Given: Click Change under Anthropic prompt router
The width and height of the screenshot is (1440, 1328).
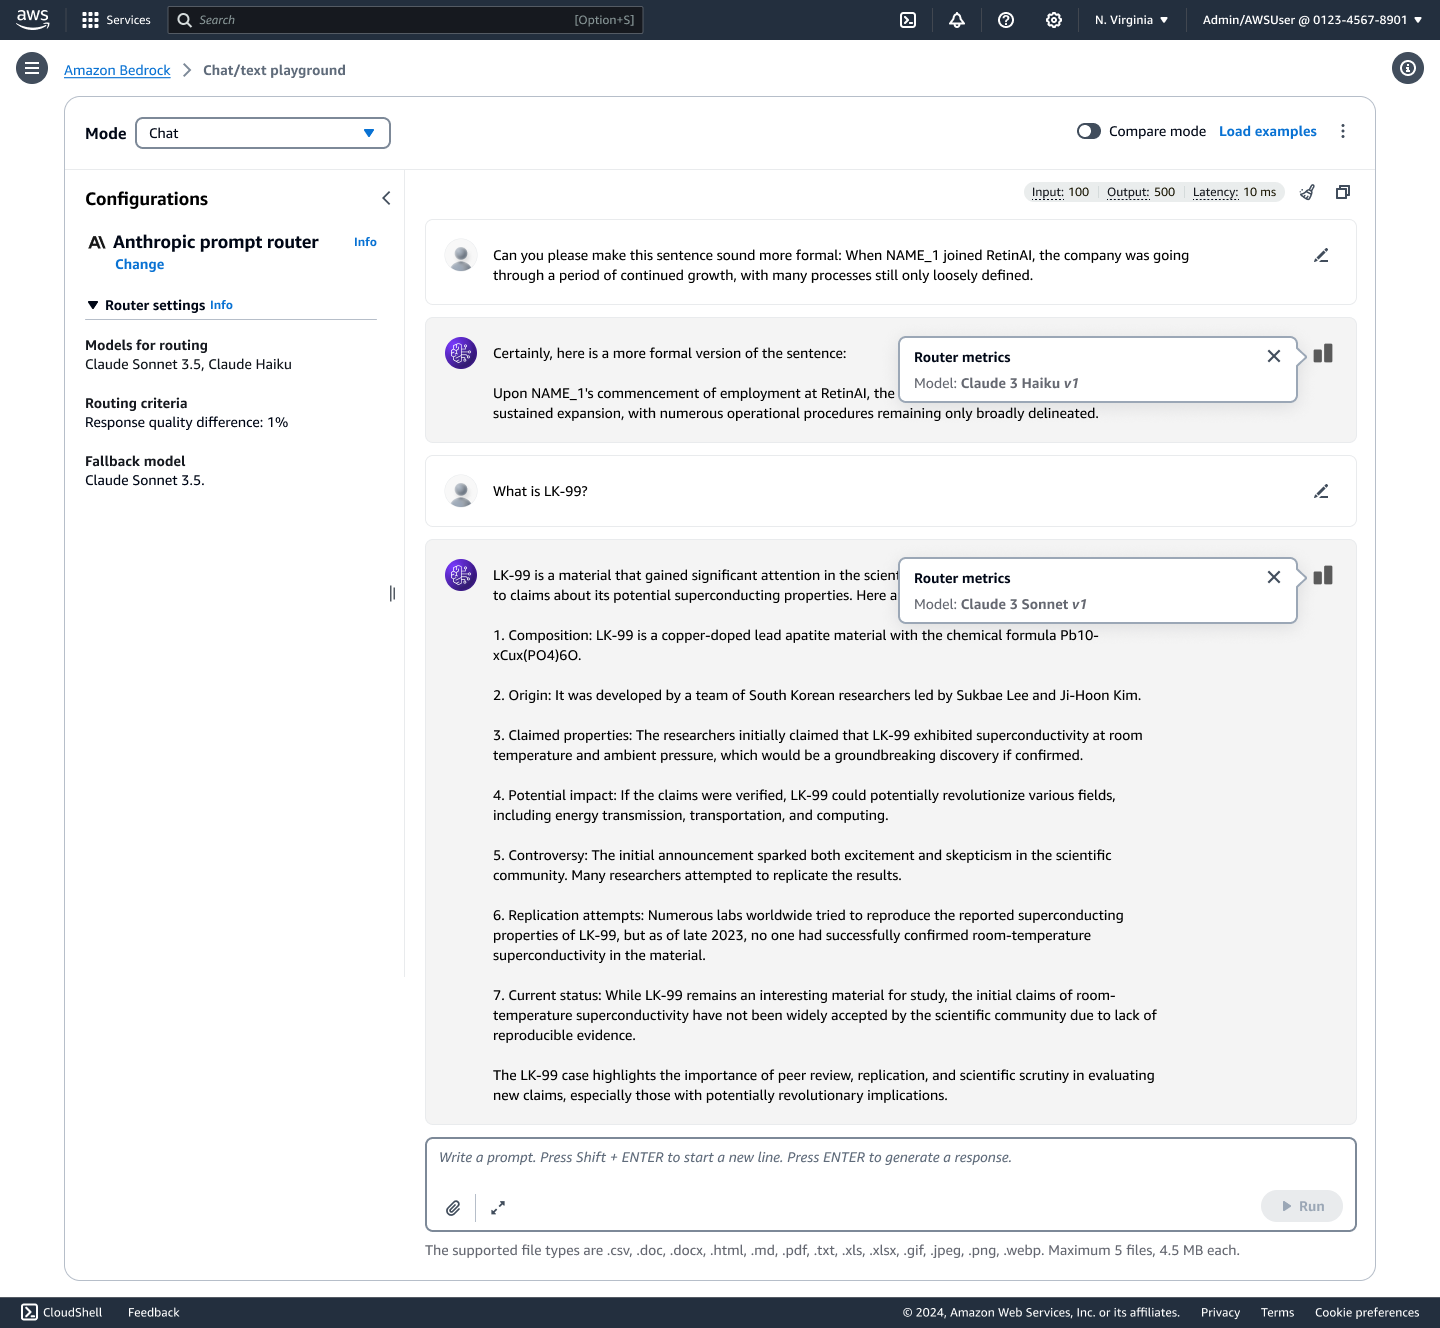Looking at the screenshot, I should tap(139, 264).
